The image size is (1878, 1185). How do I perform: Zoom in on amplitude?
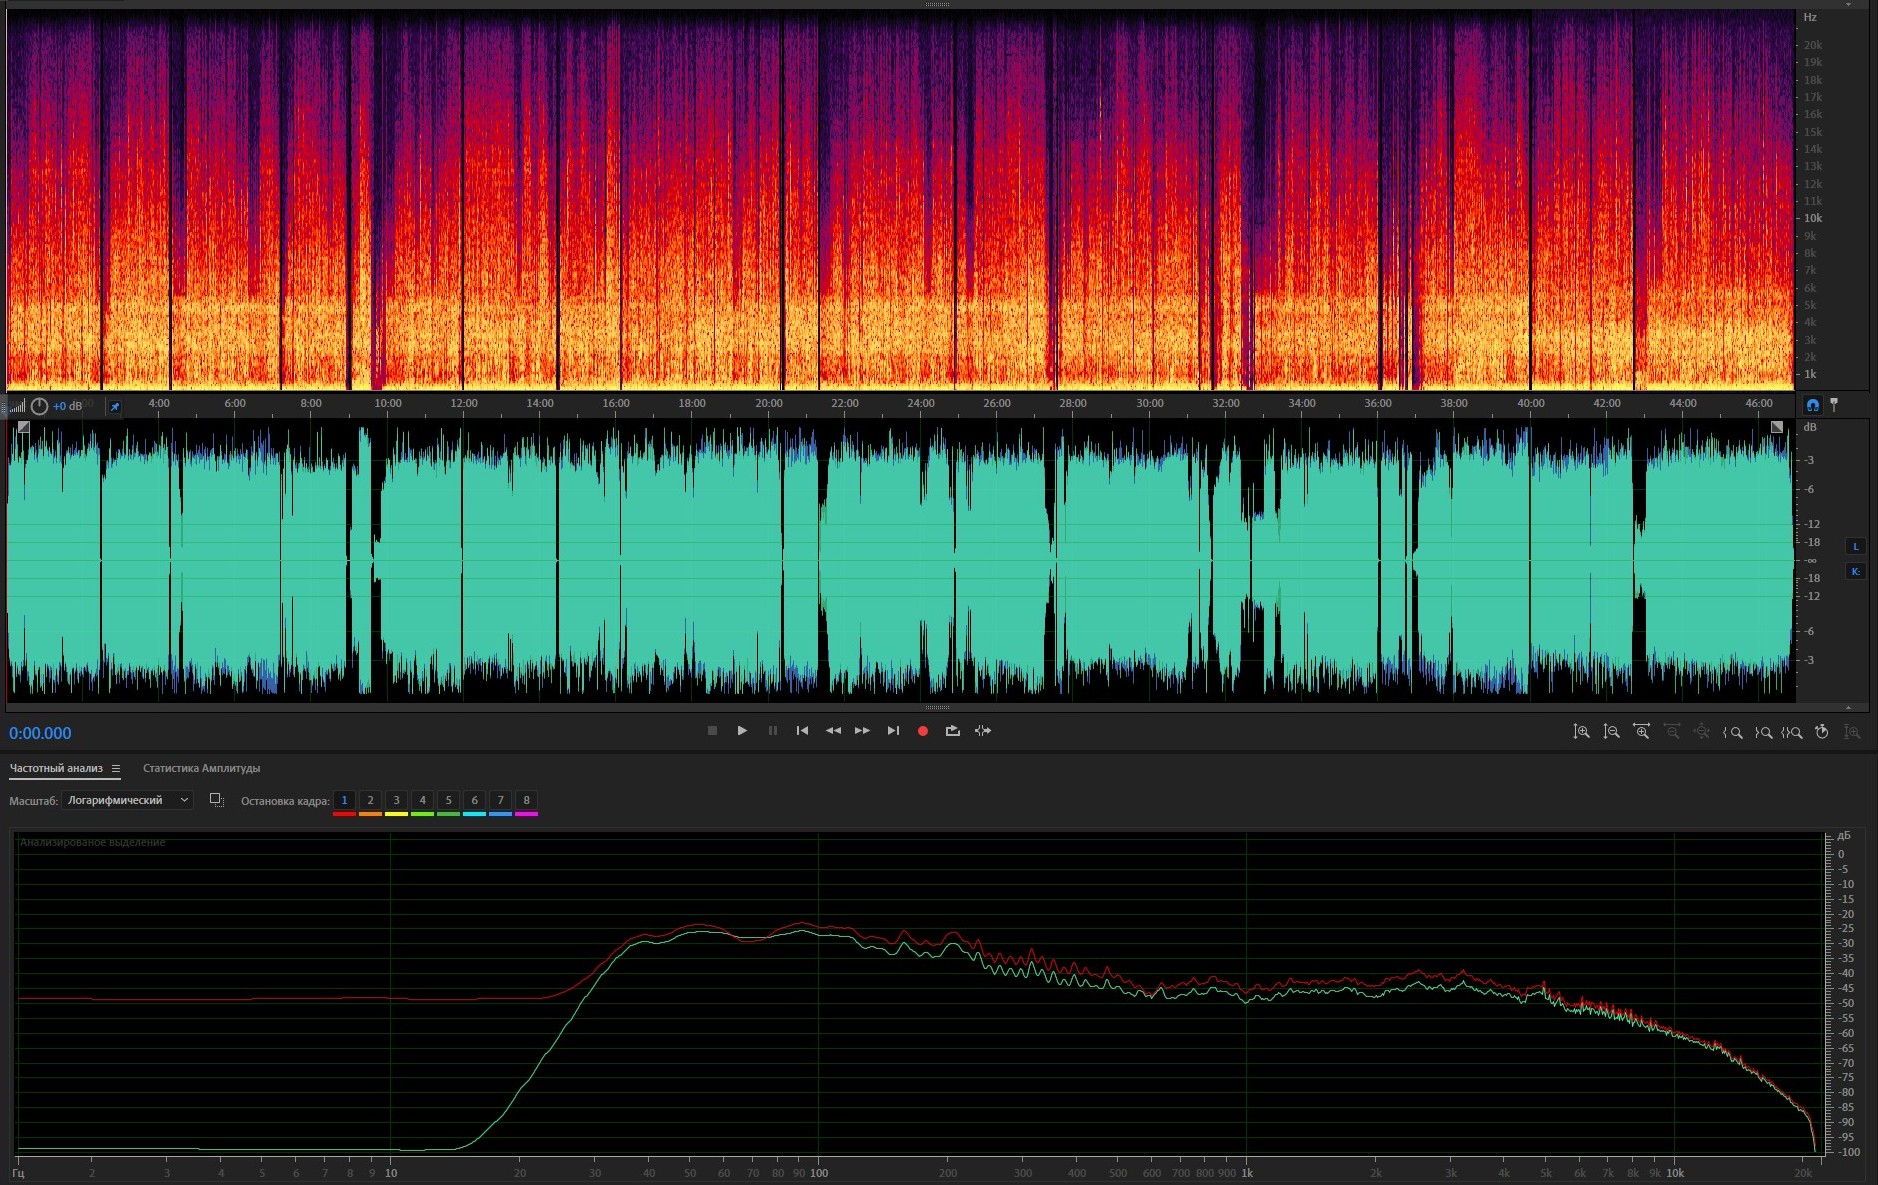[x=1581, y=732]
